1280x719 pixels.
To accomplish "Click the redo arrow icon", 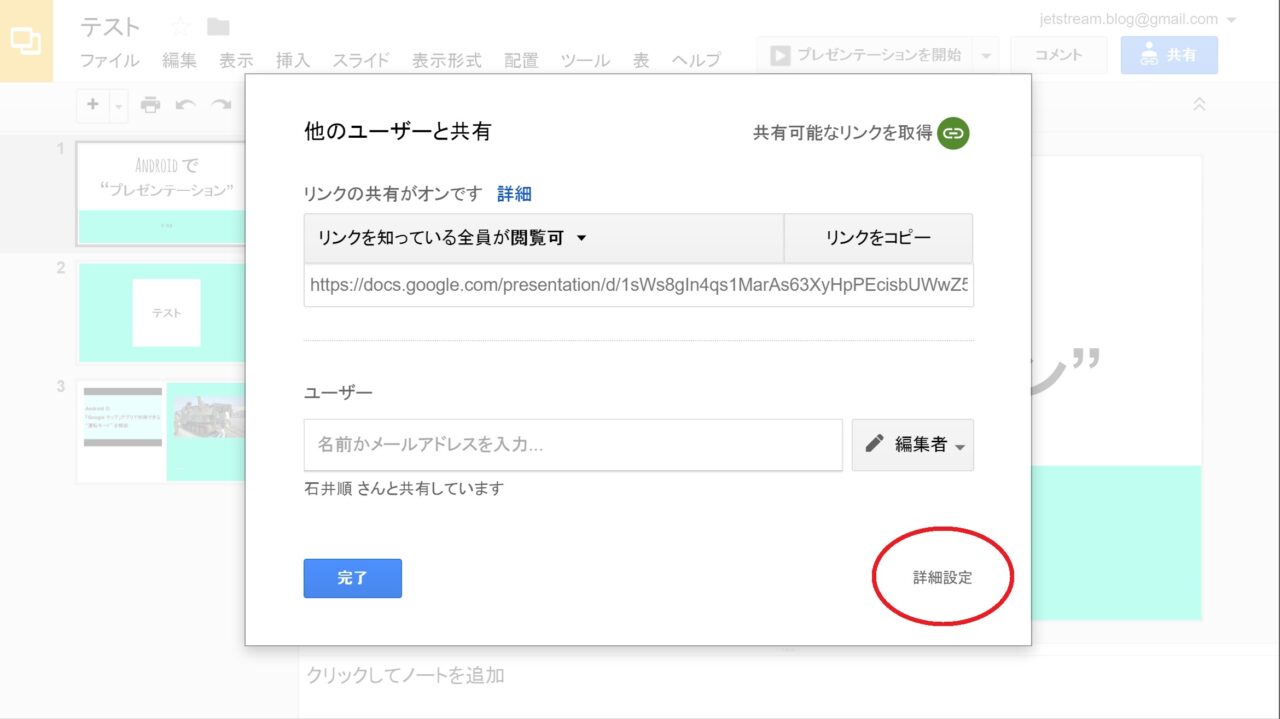I will click(x=220, y=104).
